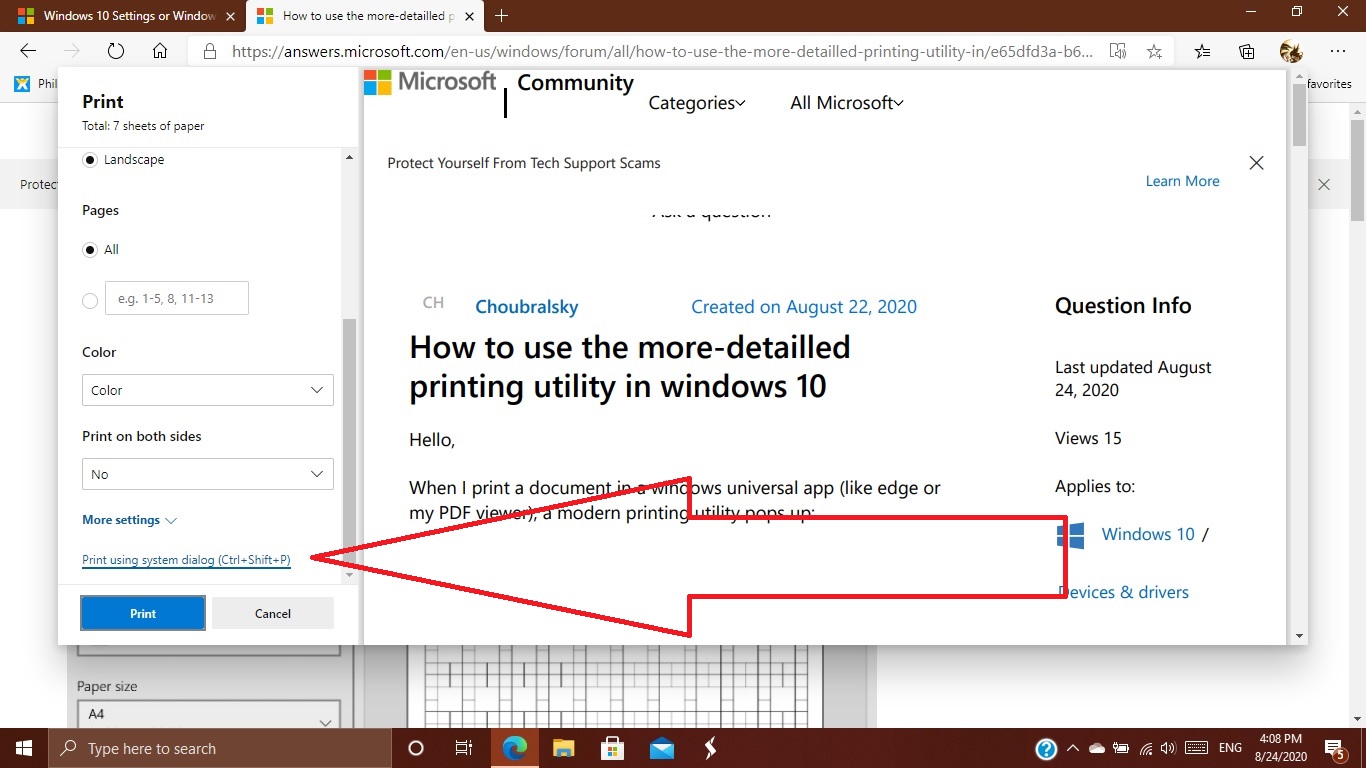
Task: Close the Windows 10 Settings tab
Action: tap(228, 16)
